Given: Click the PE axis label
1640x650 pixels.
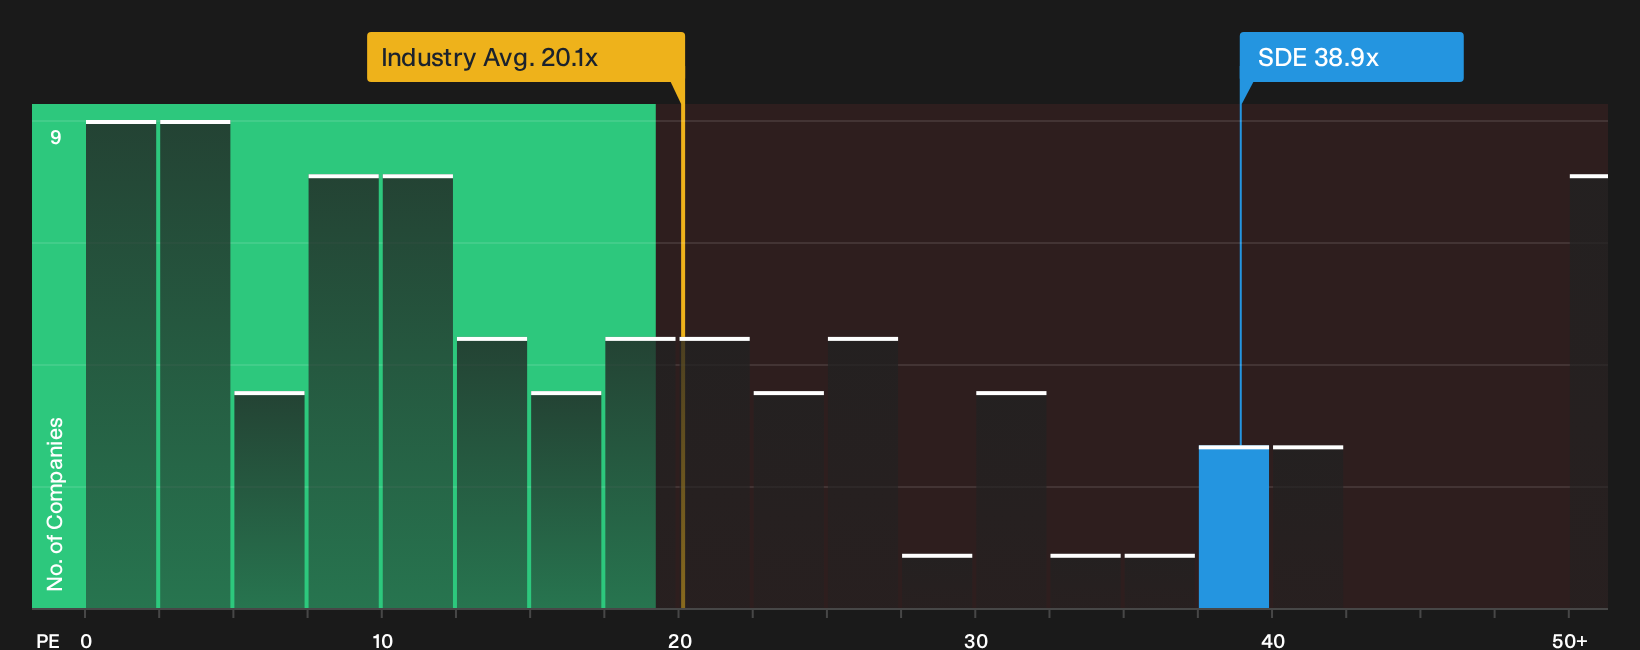Looking at the screenshot, I should tap(48, 641).
